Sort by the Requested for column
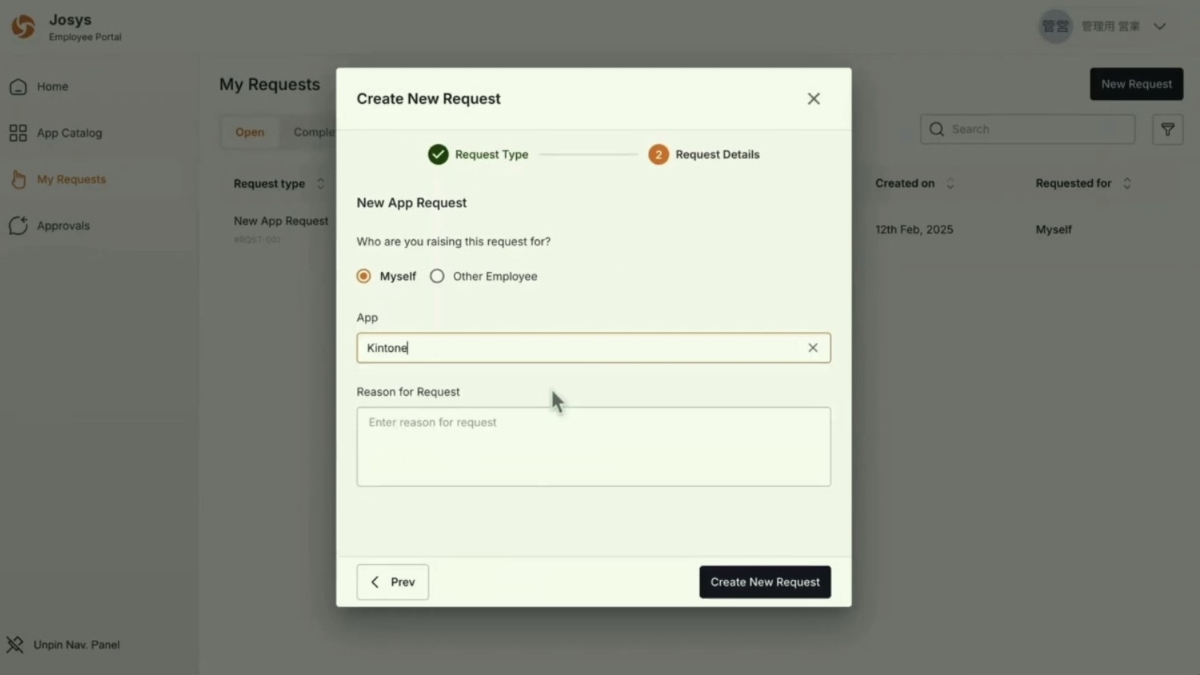Screen dimensions: 1200x675 point(1127,184)
